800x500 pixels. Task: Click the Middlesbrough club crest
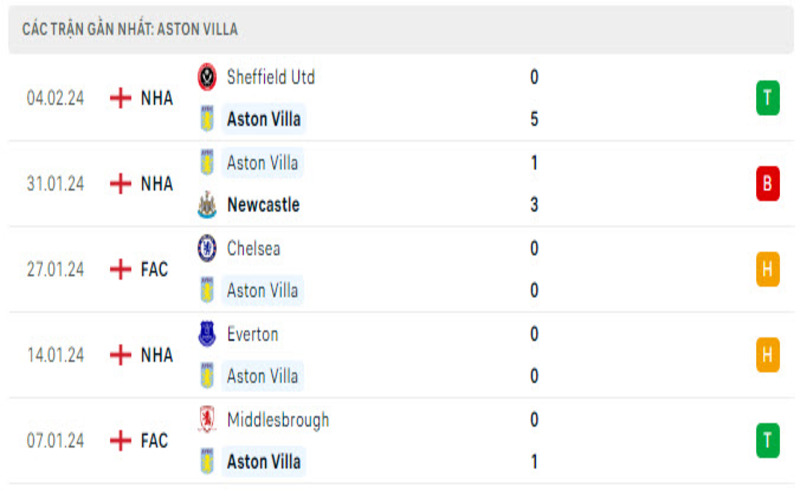pyautogui.click(x=207, y=419)
